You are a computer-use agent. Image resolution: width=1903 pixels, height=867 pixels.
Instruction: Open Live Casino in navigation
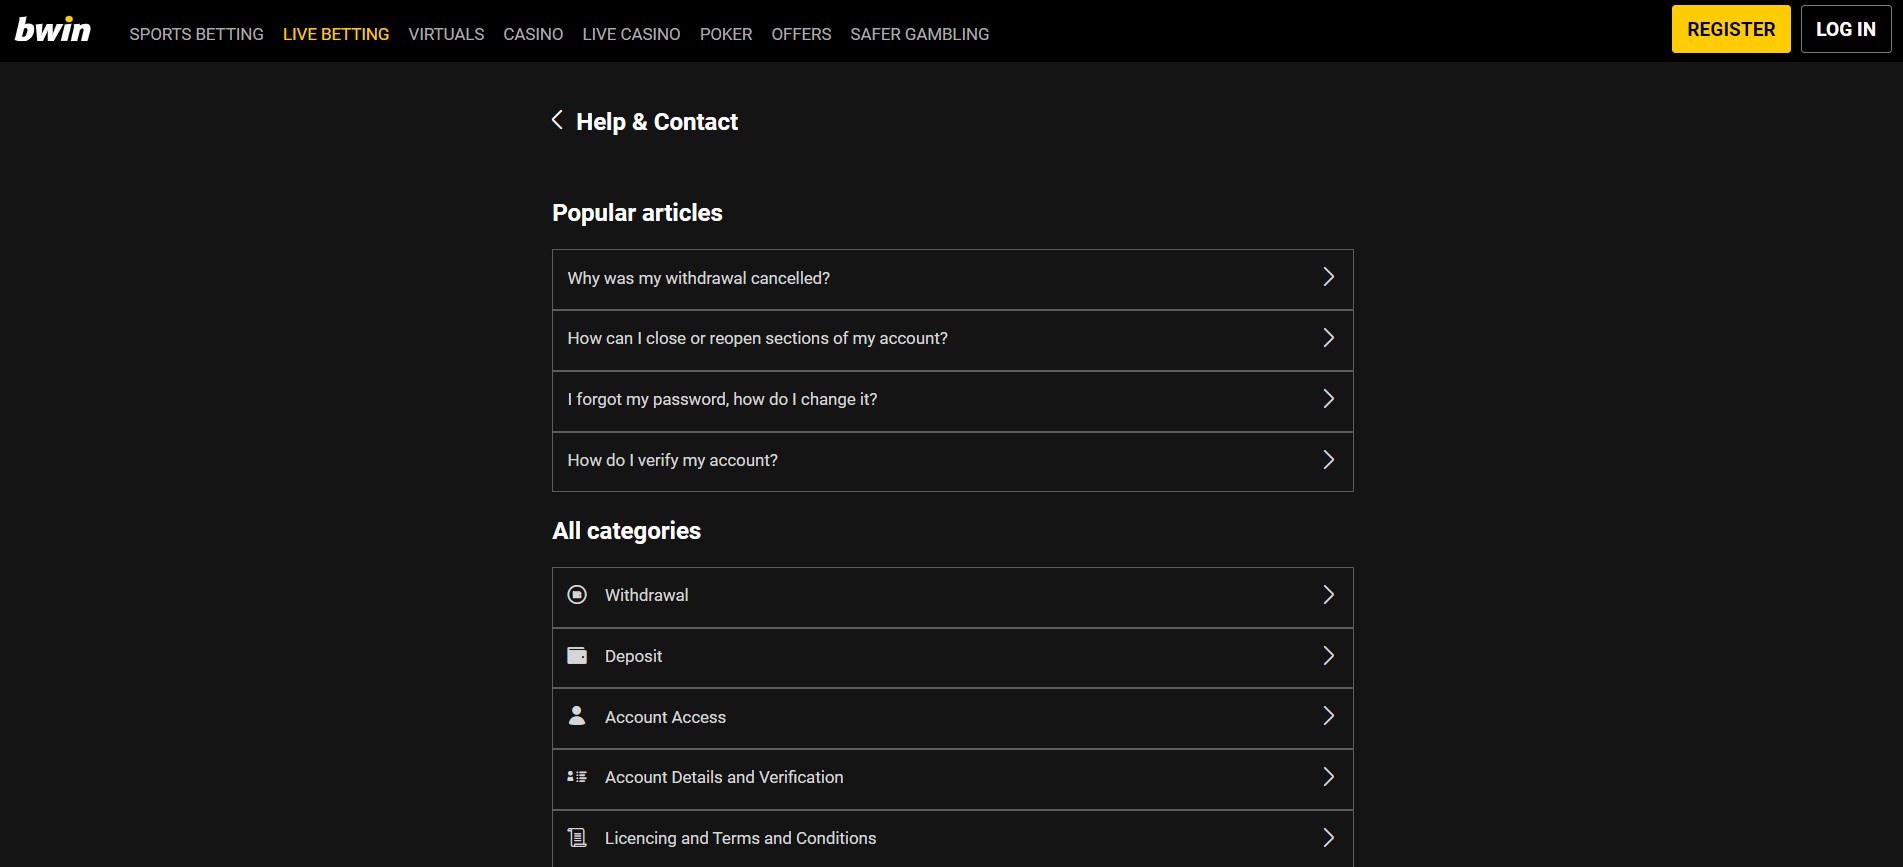[631, 34]
